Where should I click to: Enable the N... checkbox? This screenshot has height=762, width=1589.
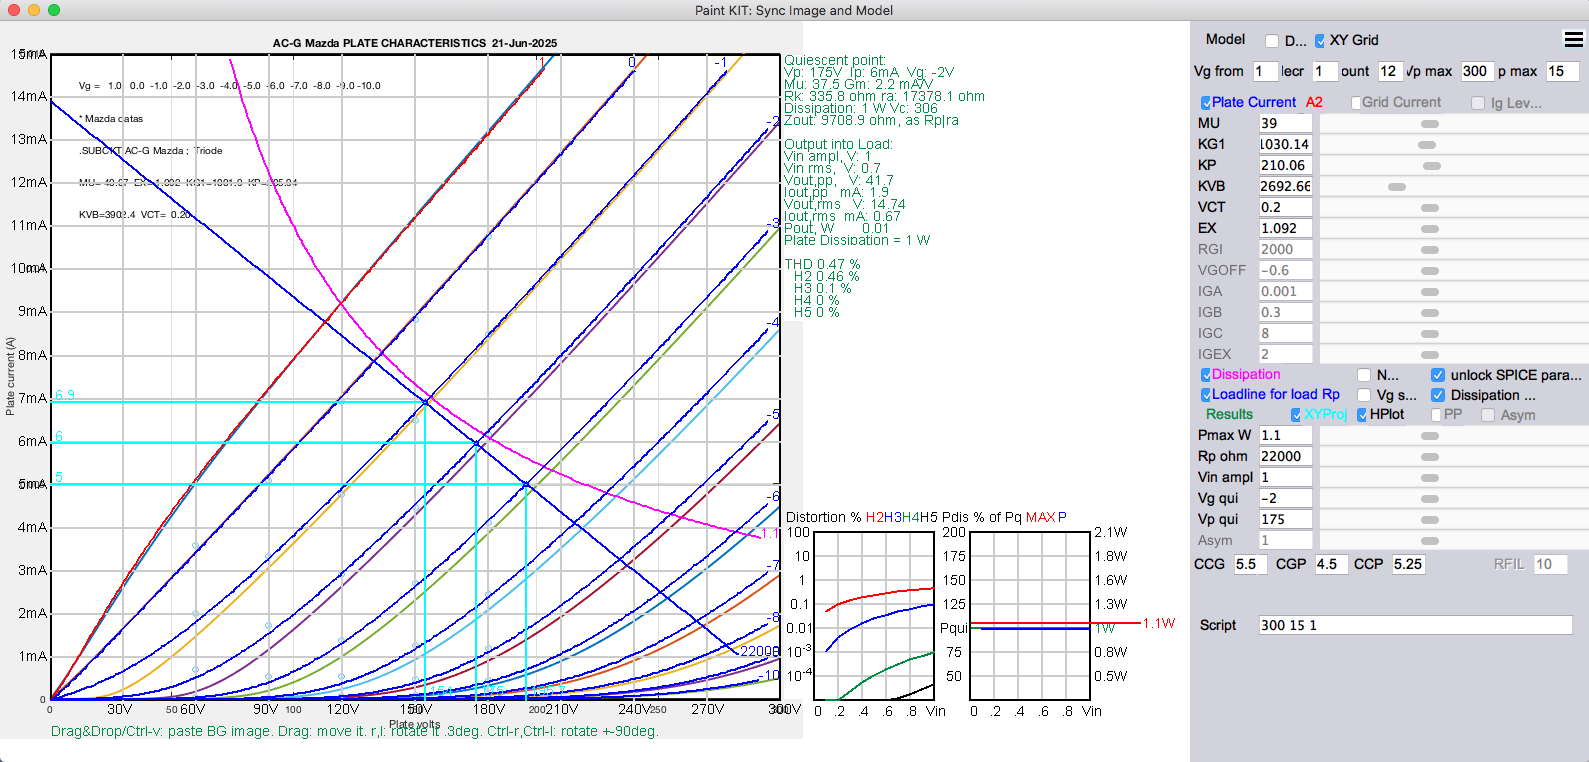pyautogui.click(x=1364, y=375)
